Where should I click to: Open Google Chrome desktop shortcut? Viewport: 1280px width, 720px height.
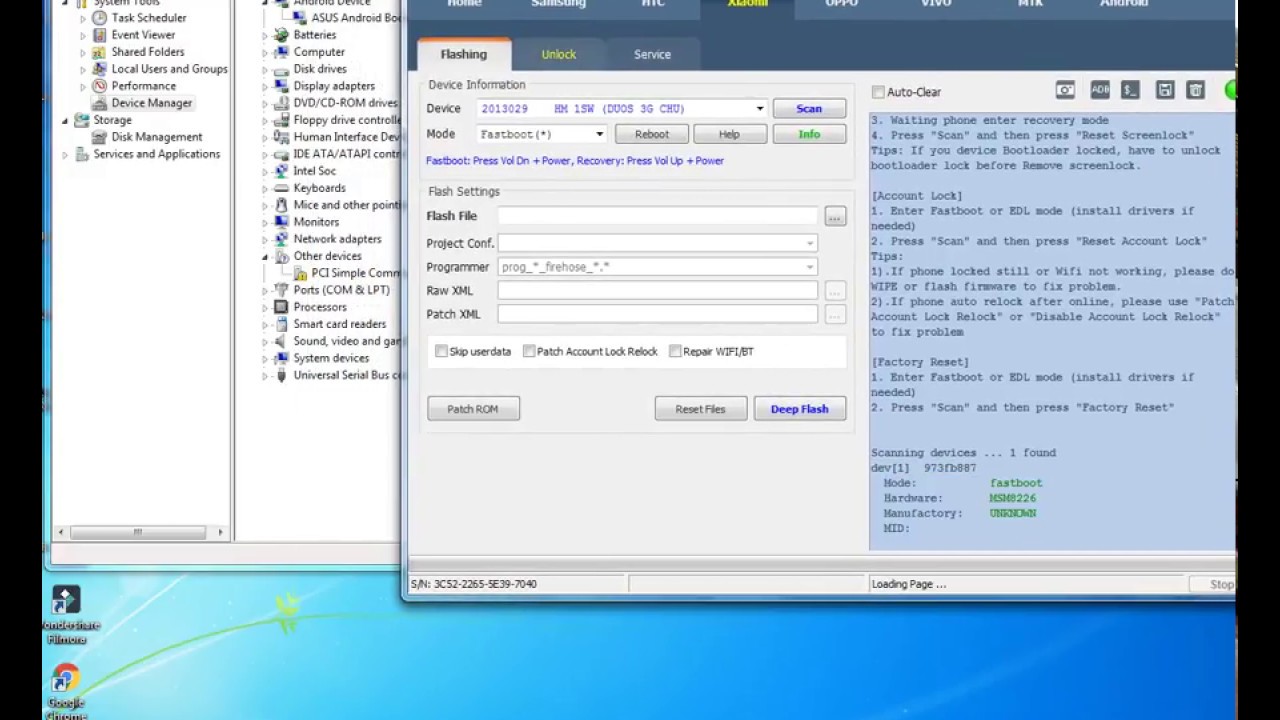tap(65, 690)
